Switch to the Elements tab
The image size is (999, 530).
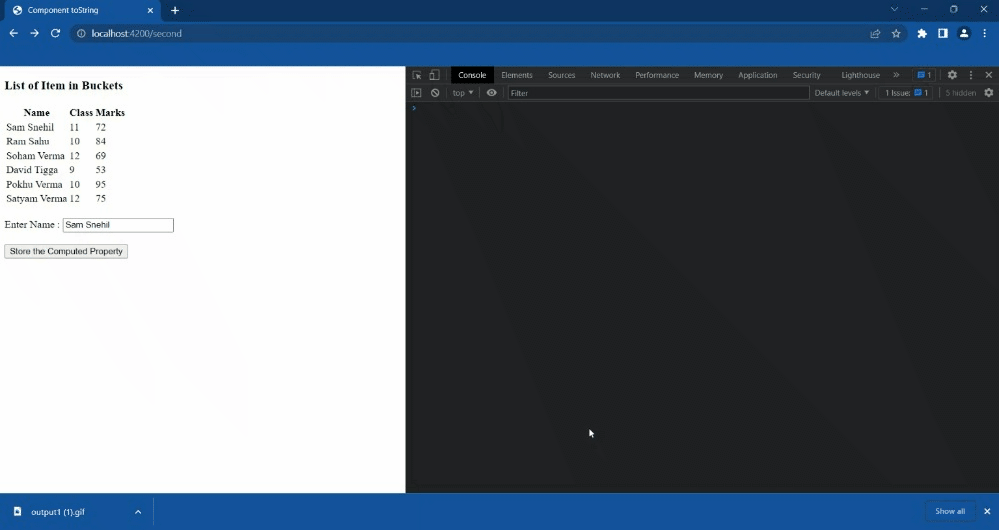point(517,75)
